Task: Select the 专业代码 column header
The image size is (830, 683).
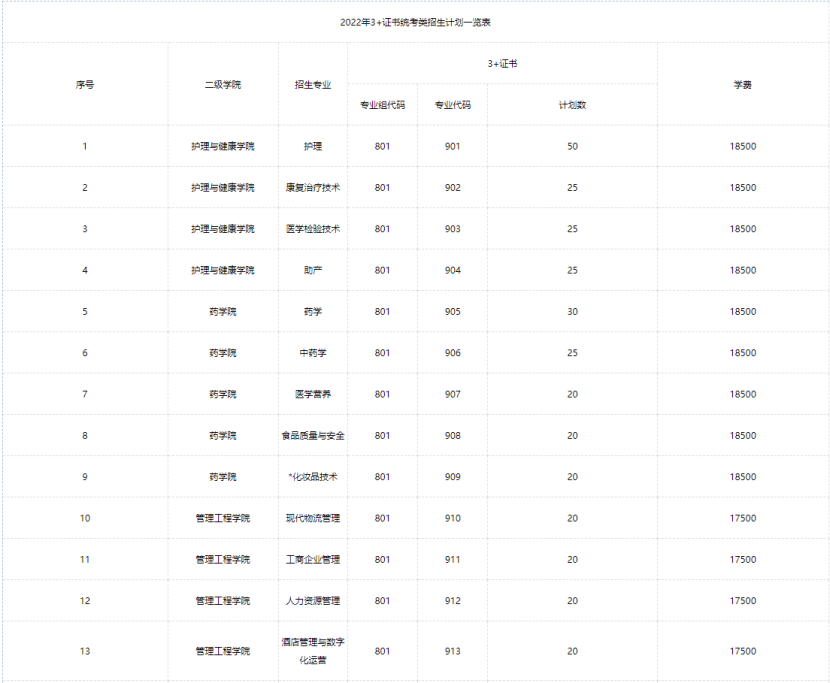Action: click(453, 105)
